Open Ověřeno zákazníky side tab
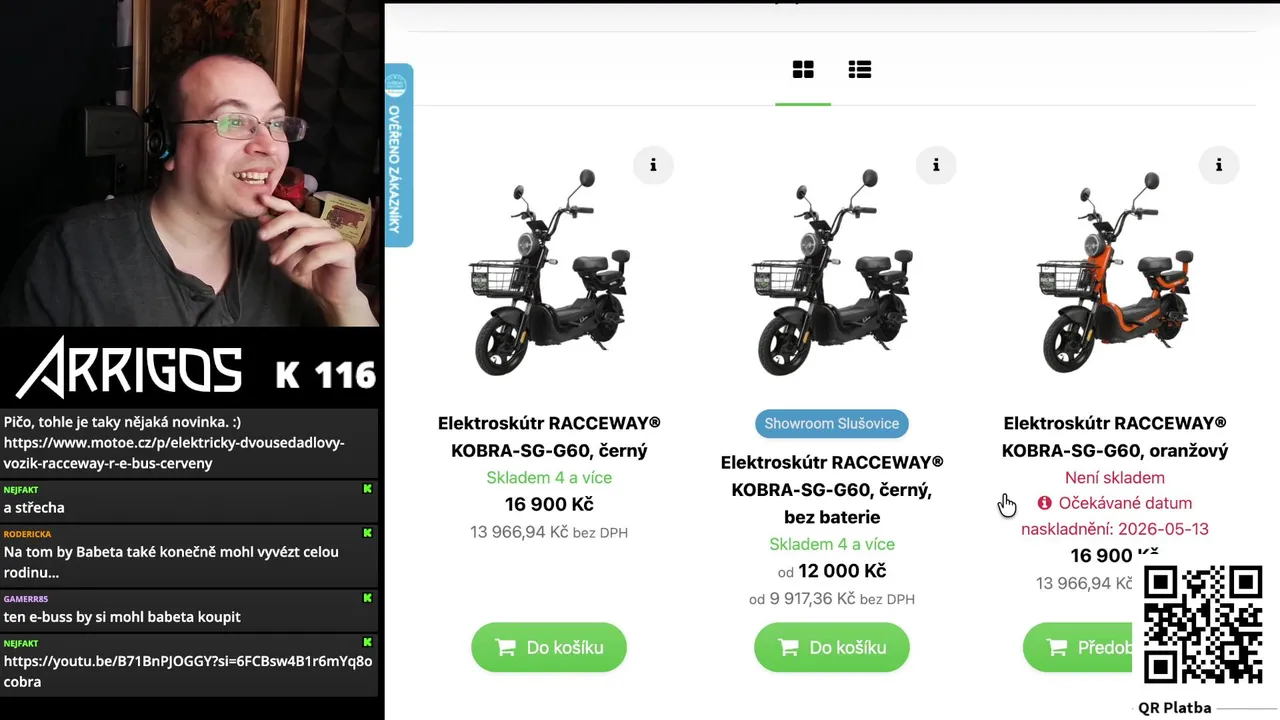This screenshot has width=1280, height=720. click(398, 155)
